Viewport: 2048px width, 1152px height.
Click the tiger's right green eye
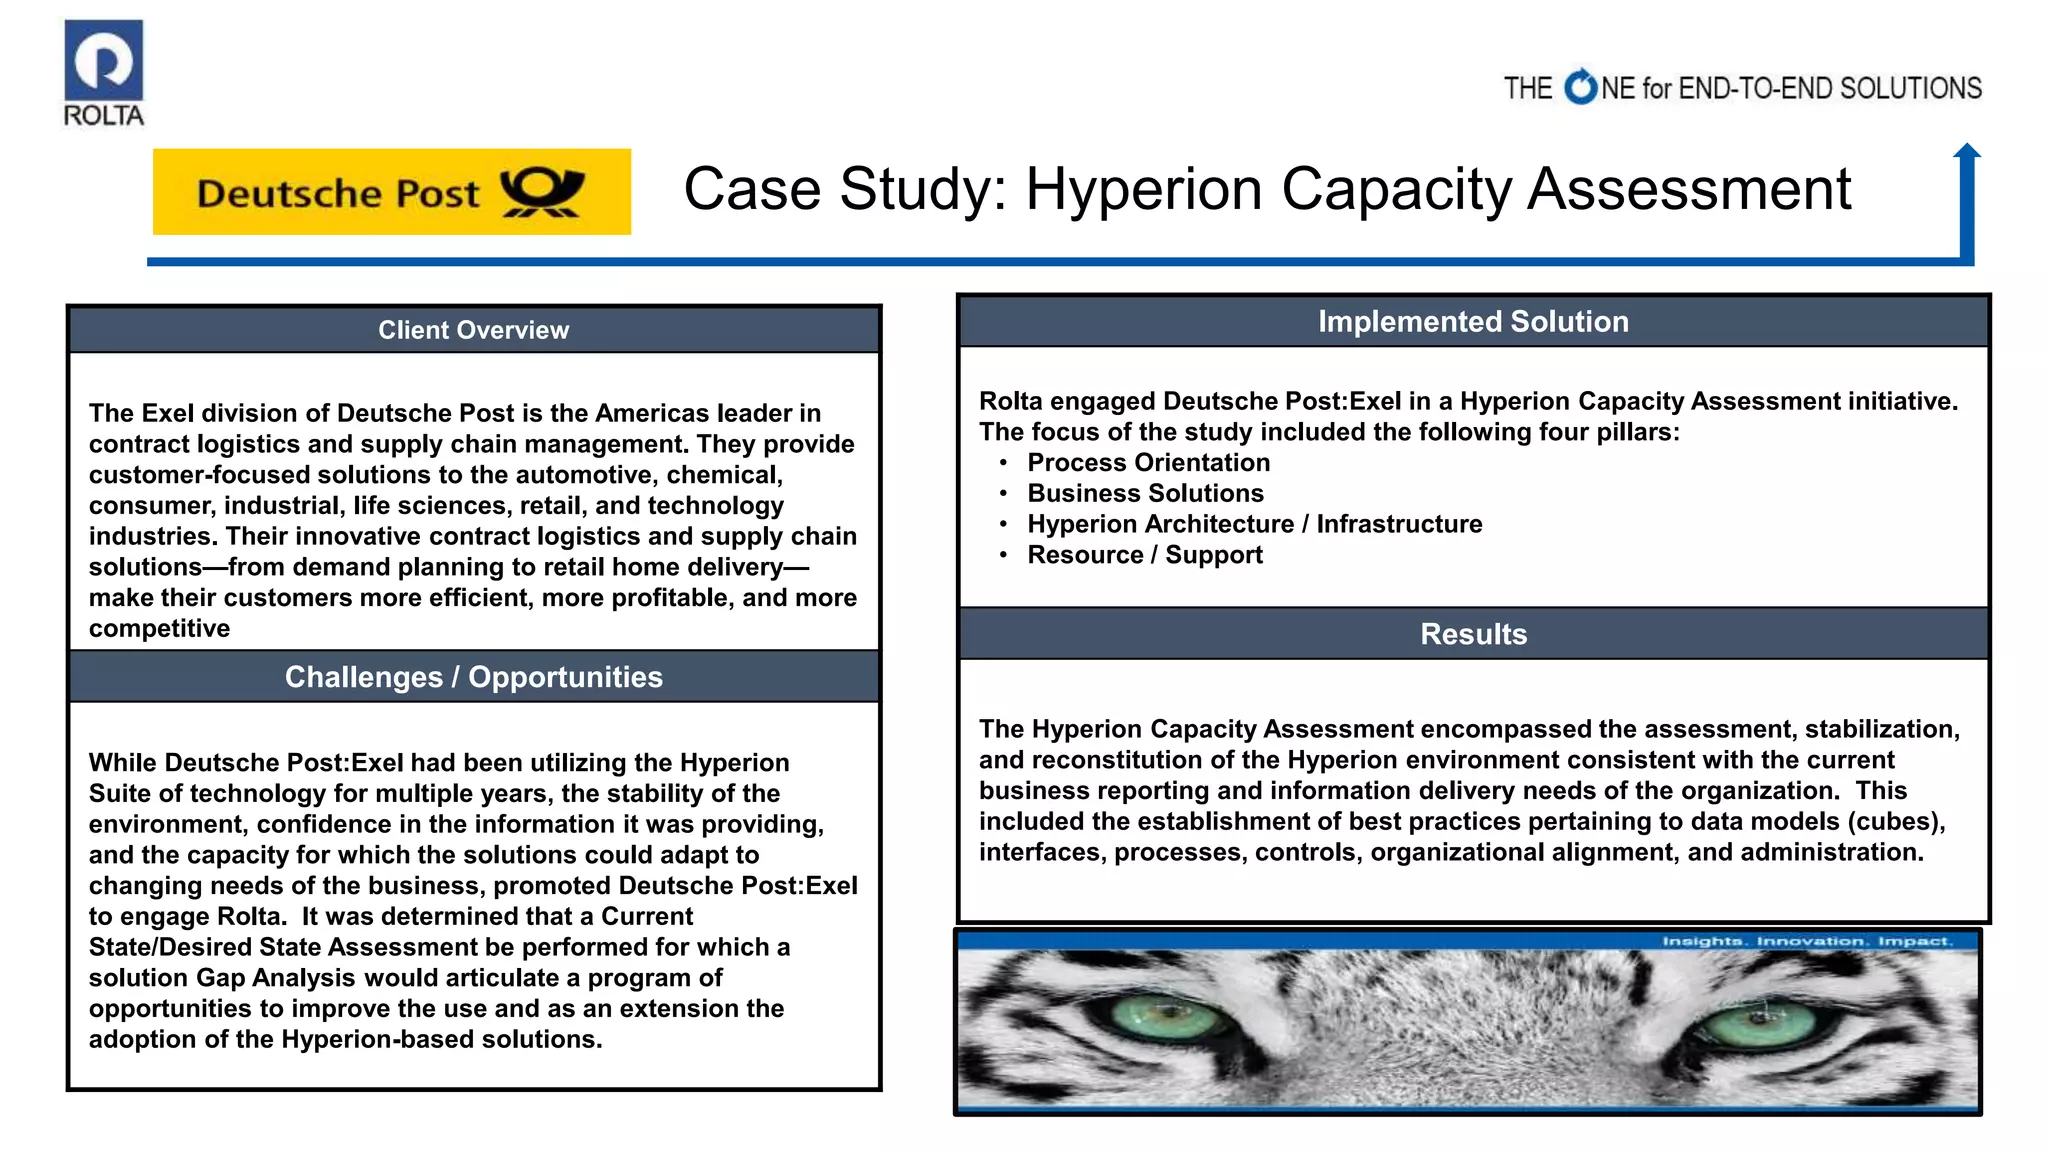(1762, 1023)
